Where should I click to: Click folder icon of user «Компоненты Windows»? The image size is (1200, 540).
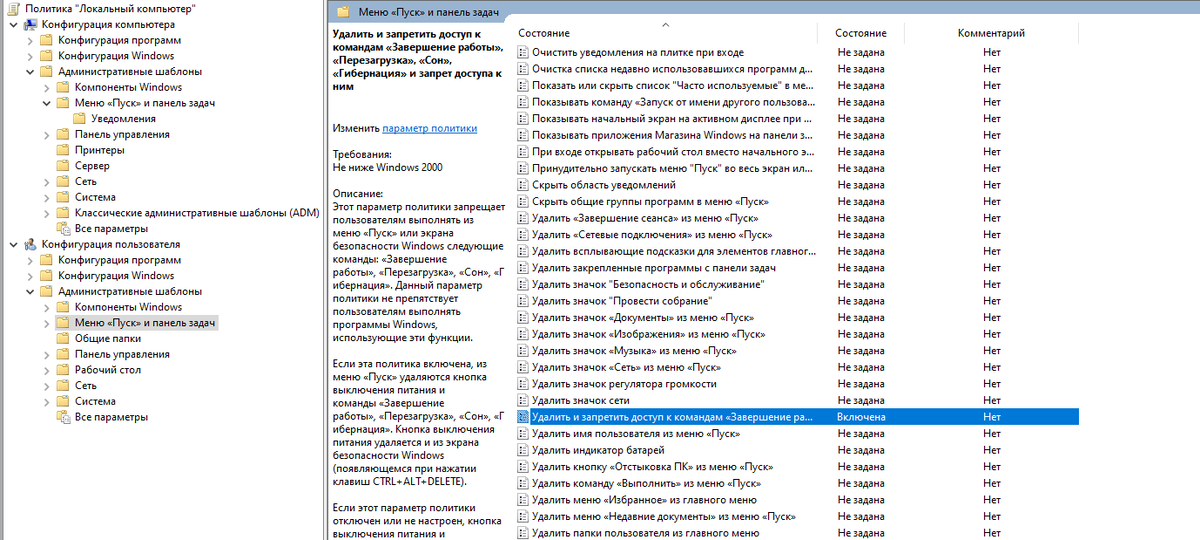(63, 307)
